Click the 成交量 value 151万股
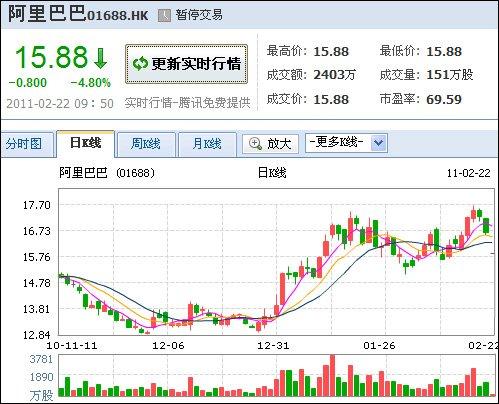This screenshot has width=499, height=404. click(450, 75)
